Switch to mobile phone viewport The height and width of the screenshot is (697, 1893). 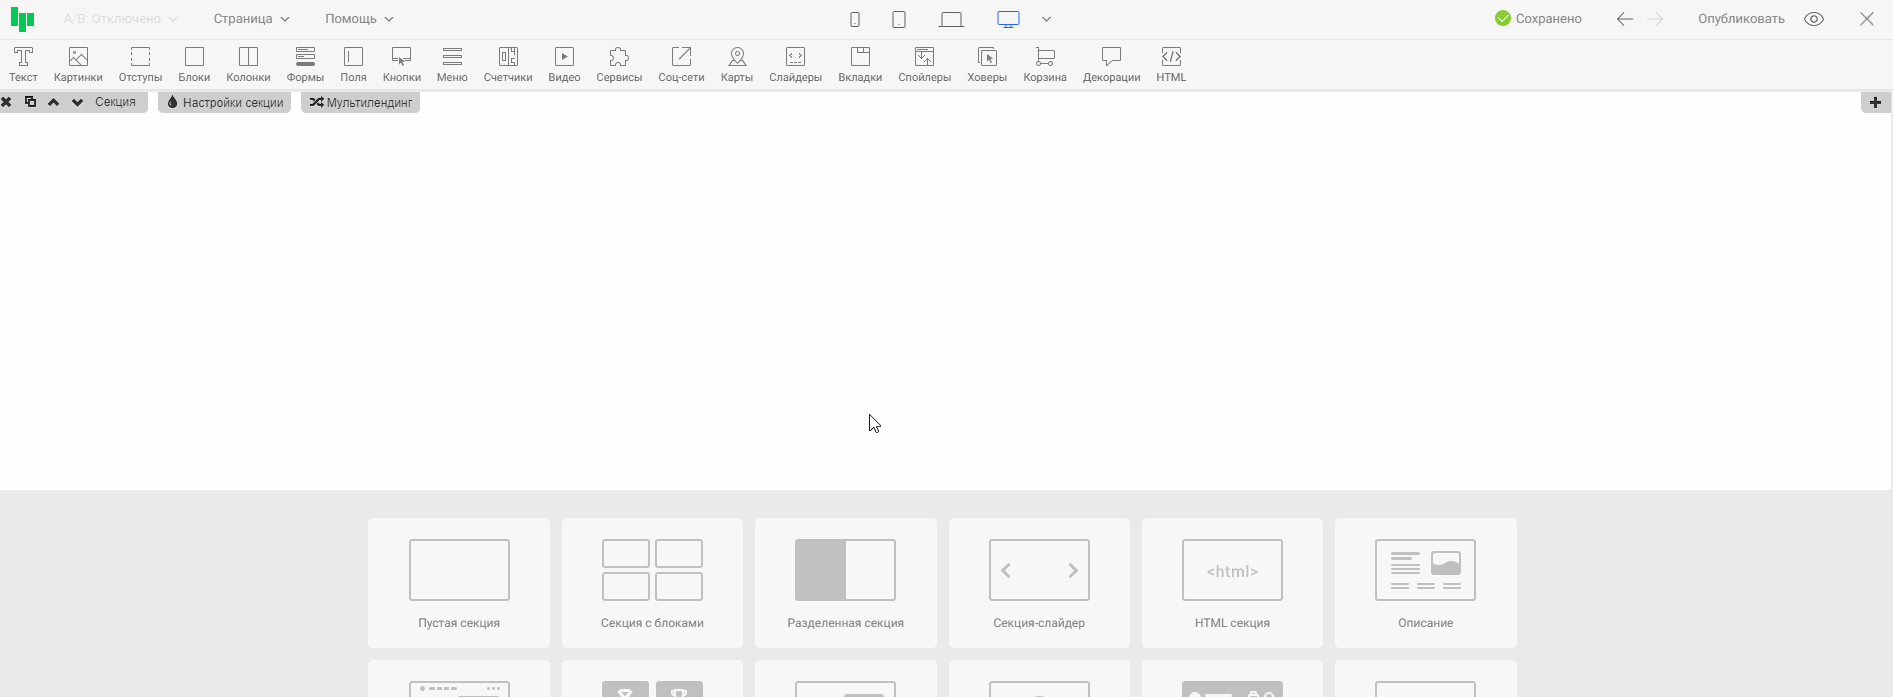(x=855, y=19)
